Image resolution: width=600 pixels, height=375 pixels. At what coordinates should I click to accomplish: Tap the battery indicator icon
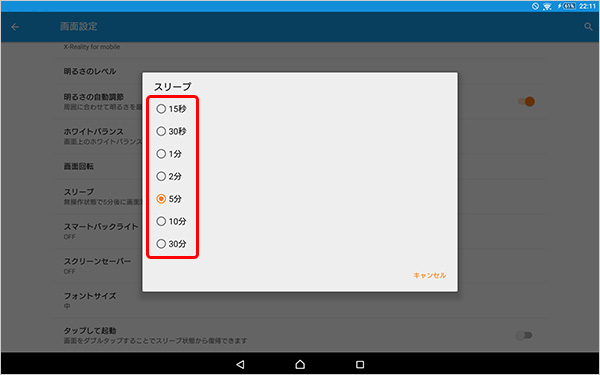(x=568, y=6)
